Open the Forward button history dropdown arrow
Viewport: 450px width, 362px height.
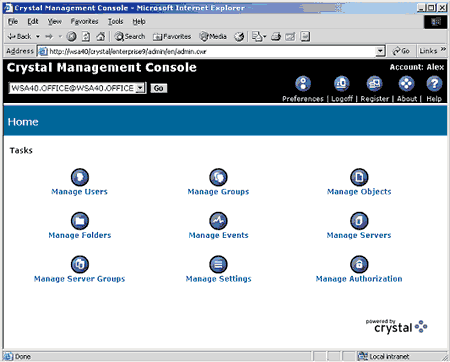(60, 36)
